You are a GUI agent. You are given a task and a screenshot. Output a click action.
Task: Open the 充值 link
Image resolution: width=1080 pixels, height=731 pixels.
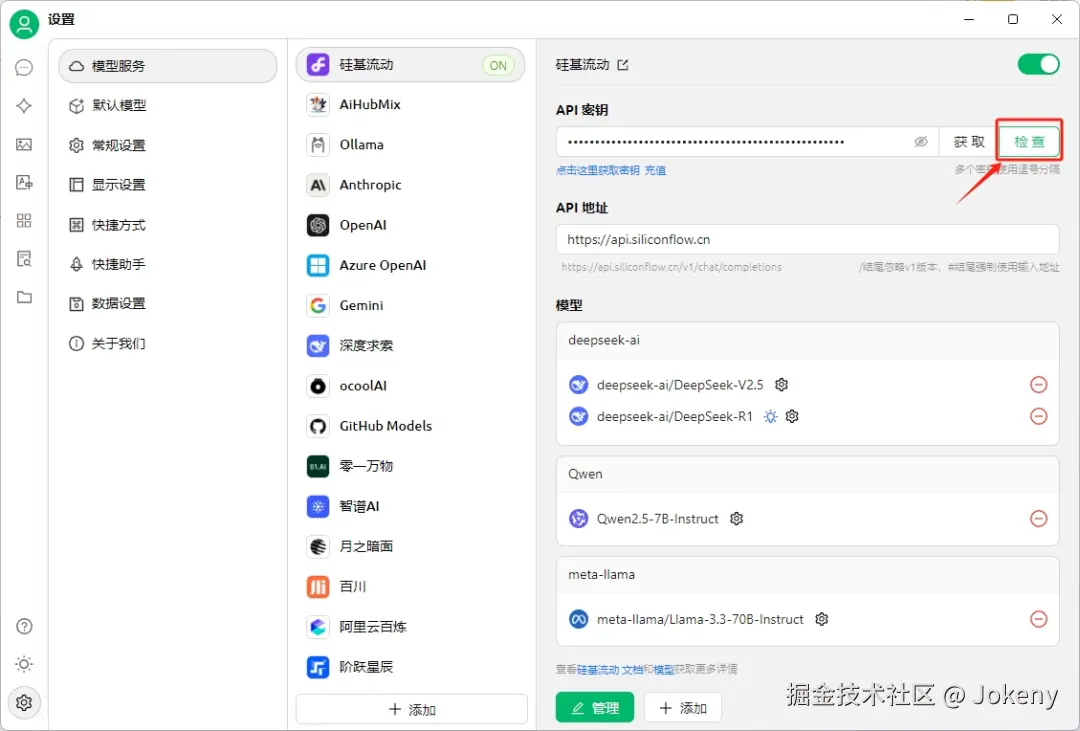click(655, 170)
